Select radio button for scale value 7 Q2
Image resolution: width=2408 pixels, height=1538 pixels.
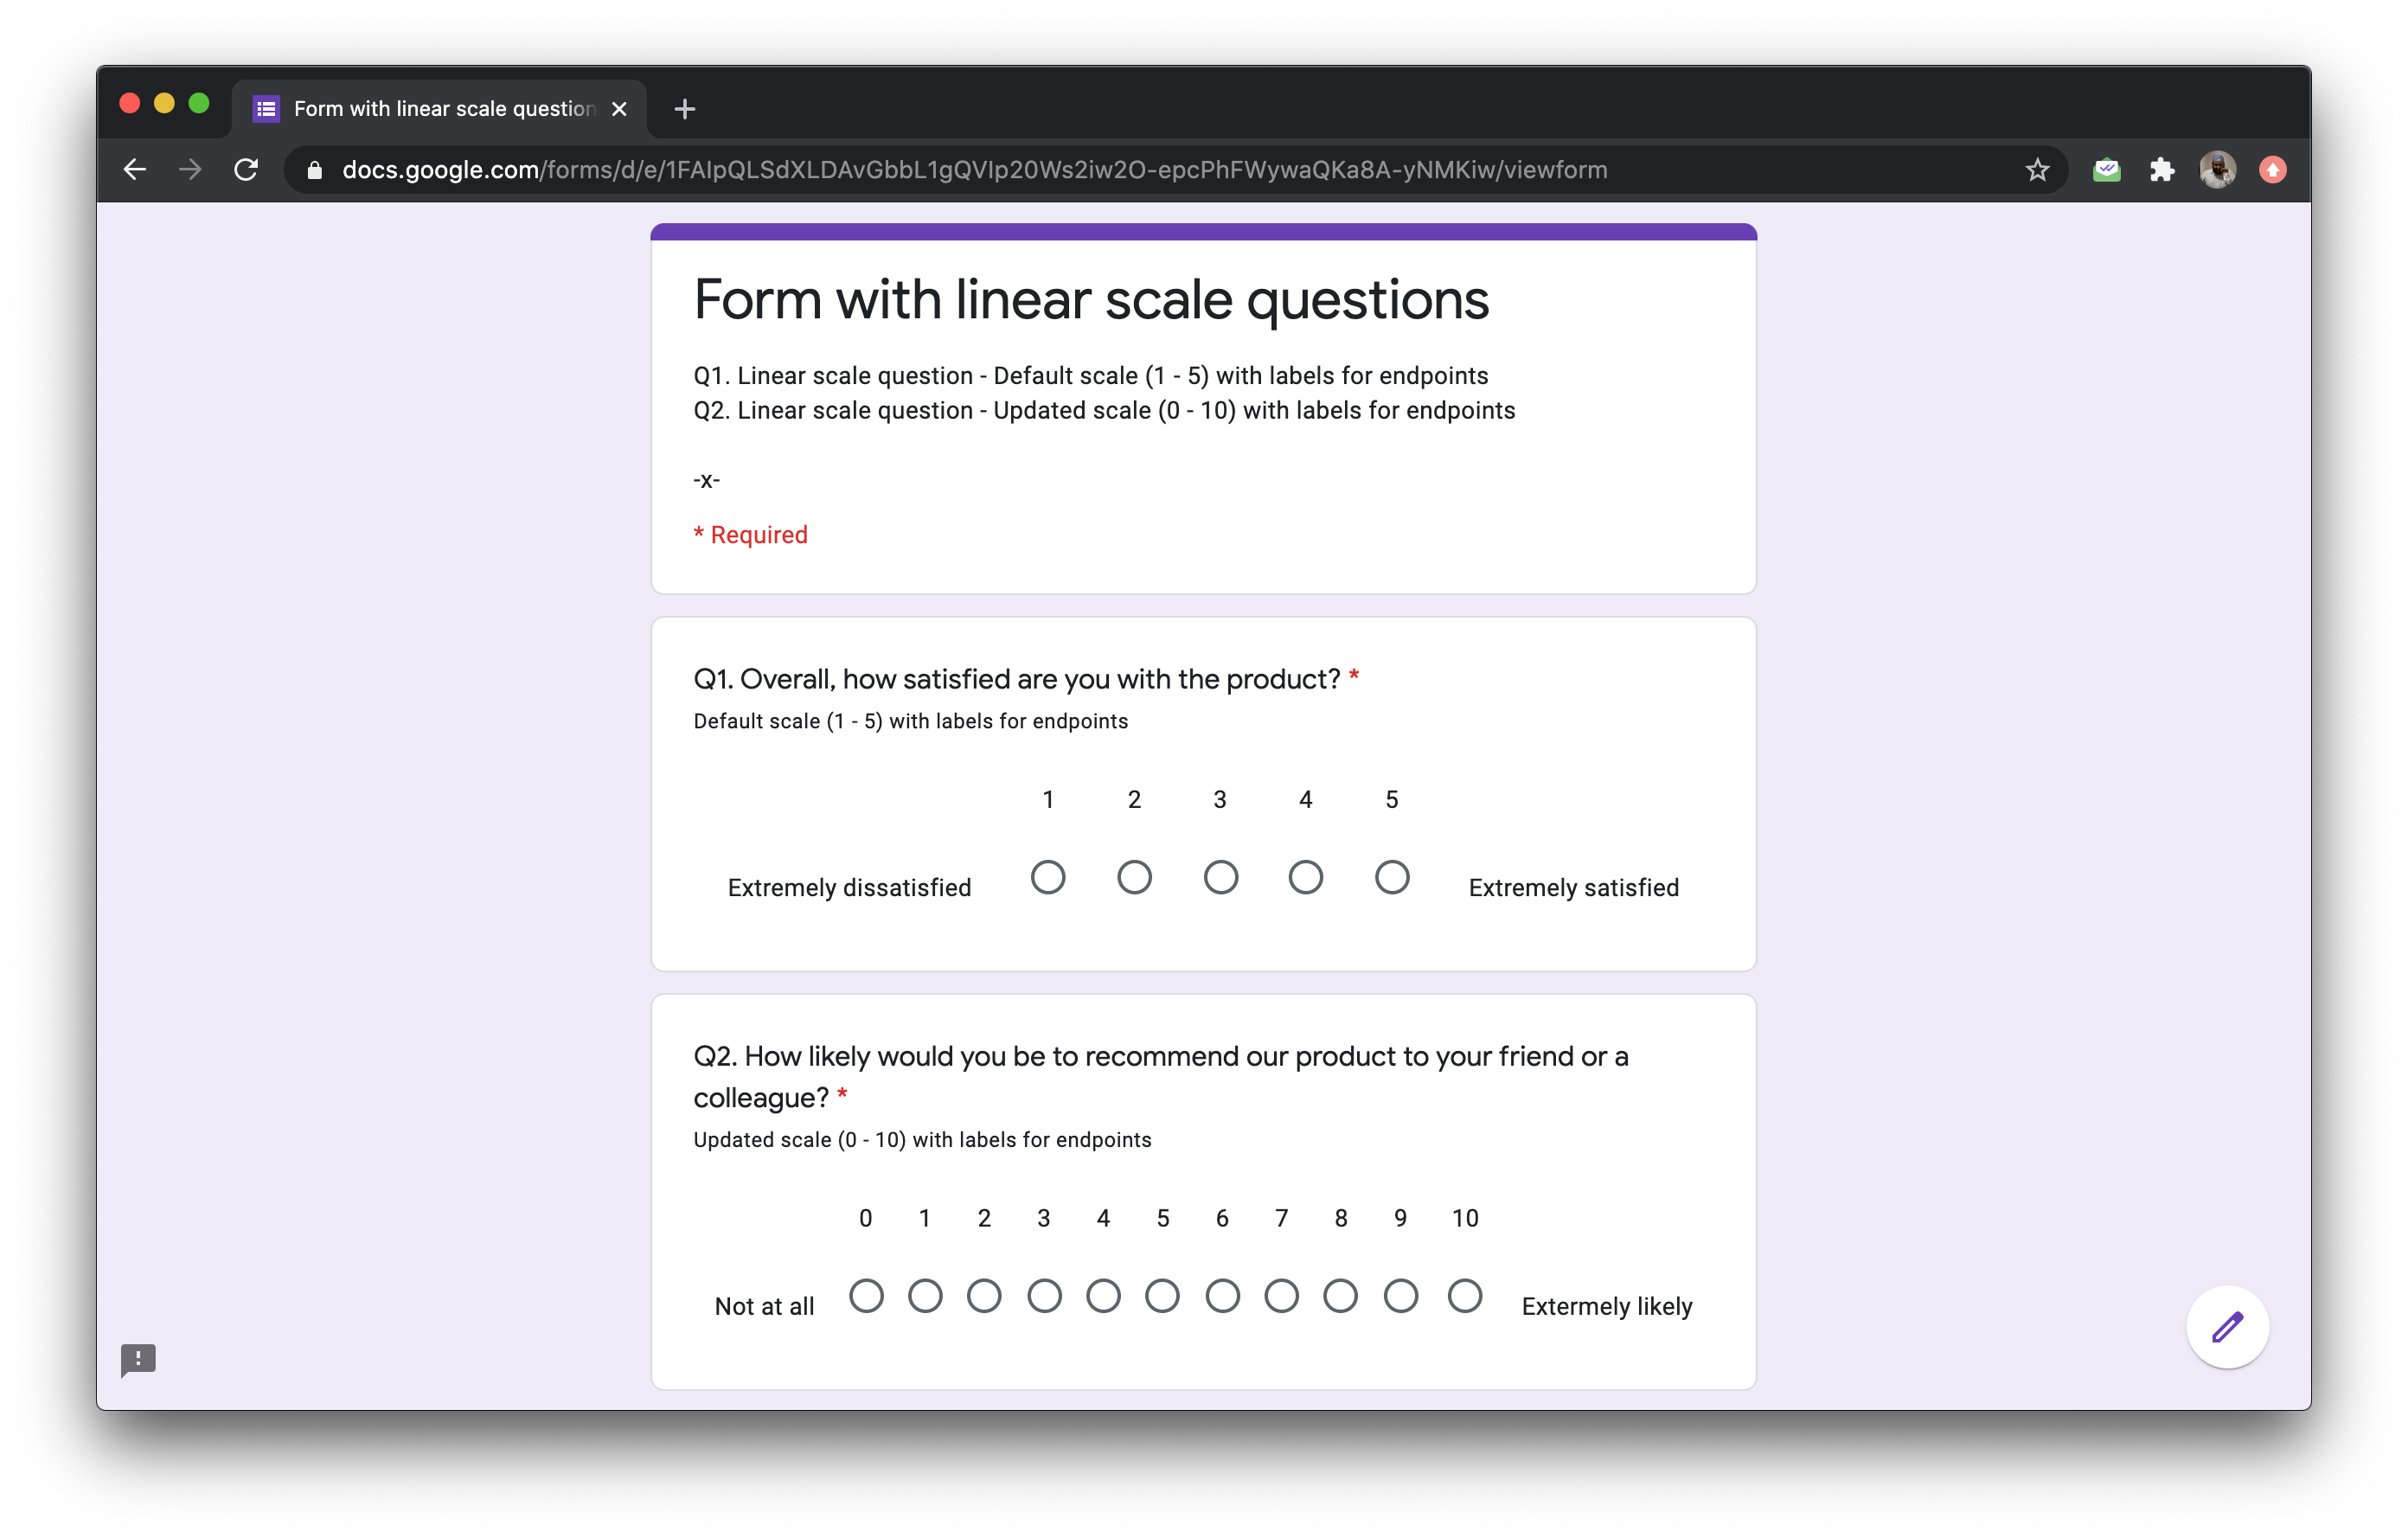[x=1281, y=1299]
